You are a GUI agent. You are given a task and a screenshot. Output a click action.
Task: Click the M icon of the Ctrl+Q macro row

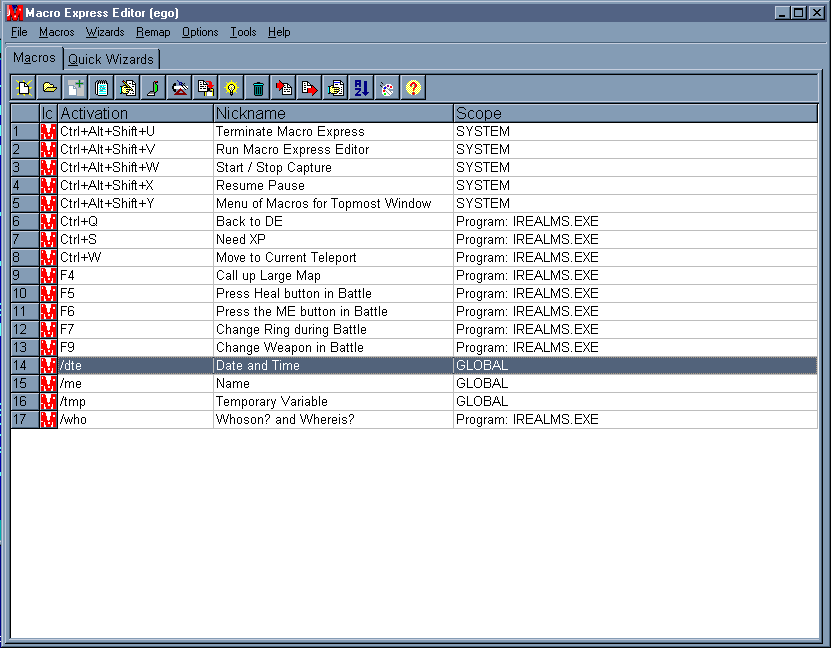pos(48,221)
